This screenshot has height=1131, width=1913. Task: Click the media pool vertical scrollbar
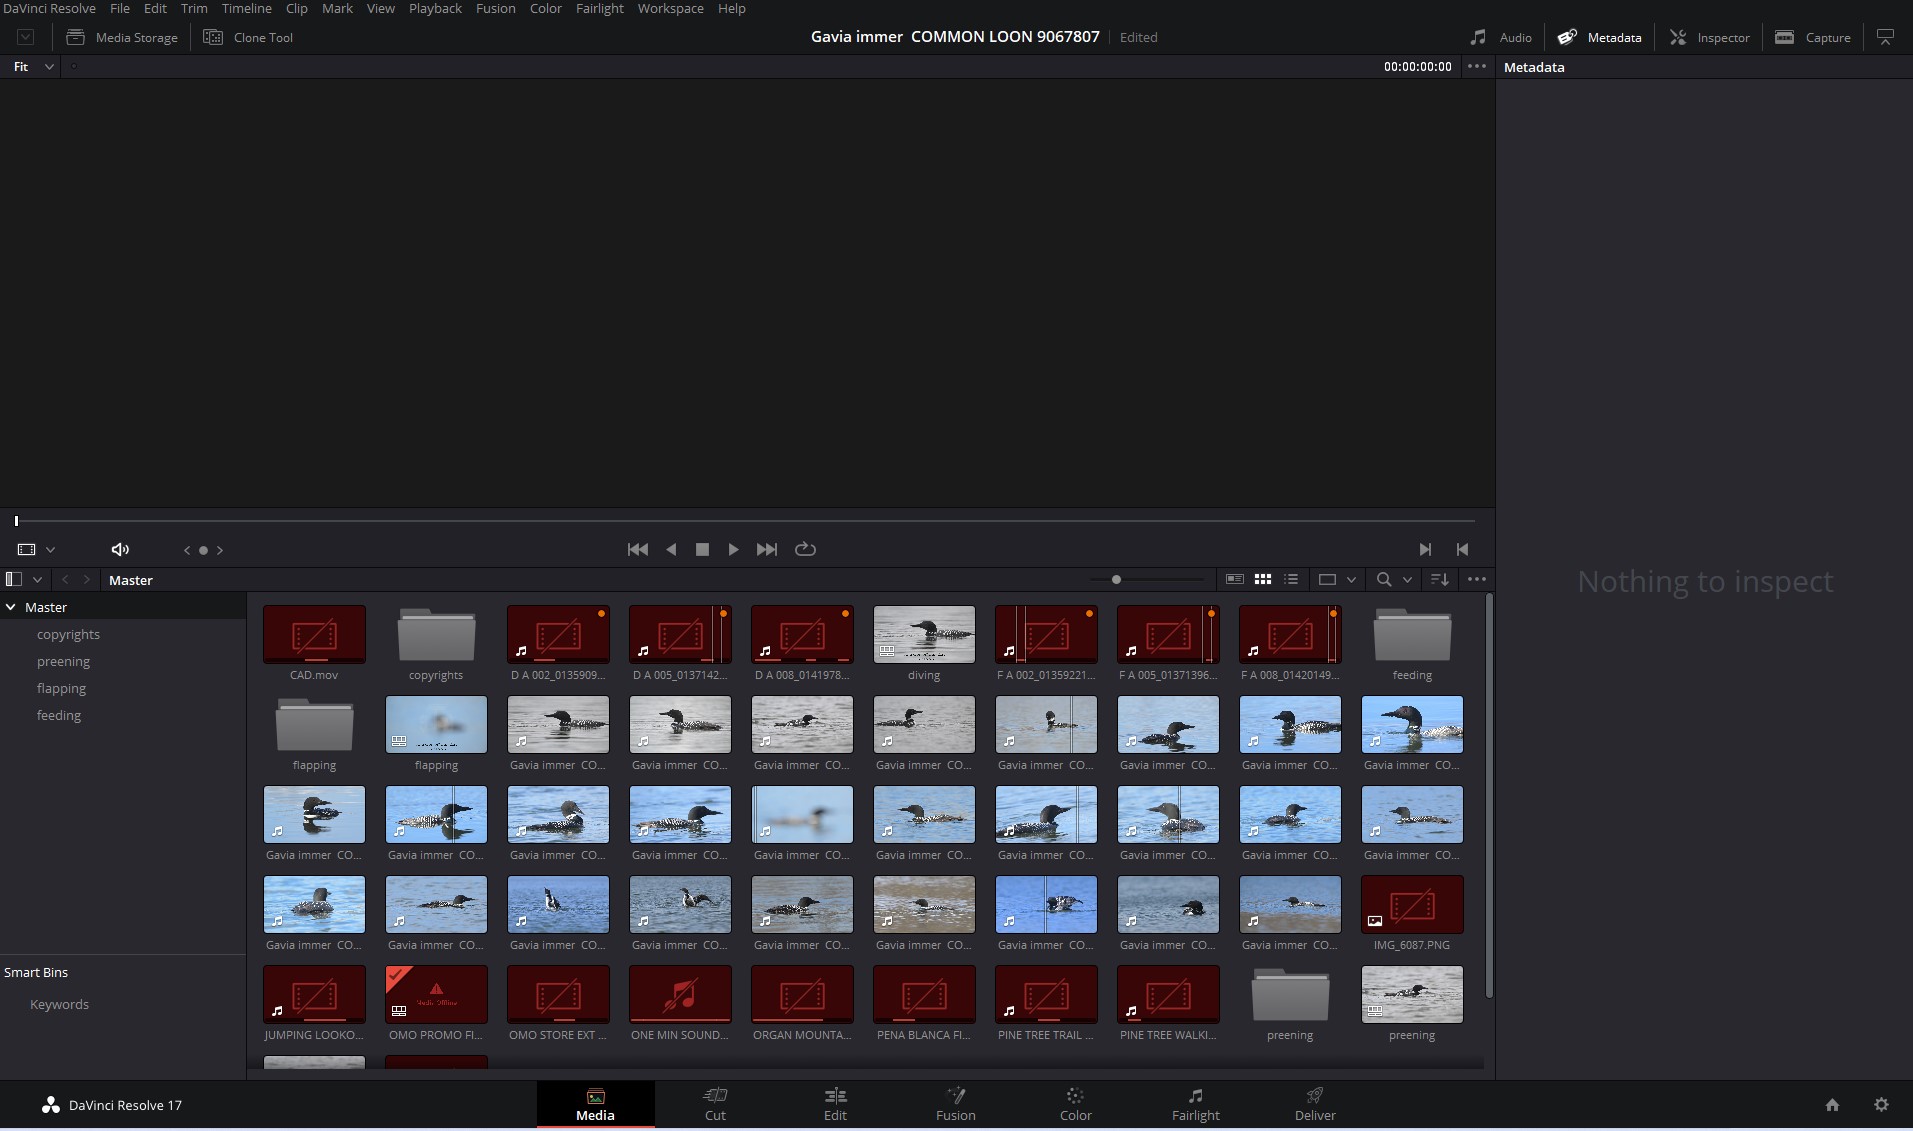click(1489, 795)
